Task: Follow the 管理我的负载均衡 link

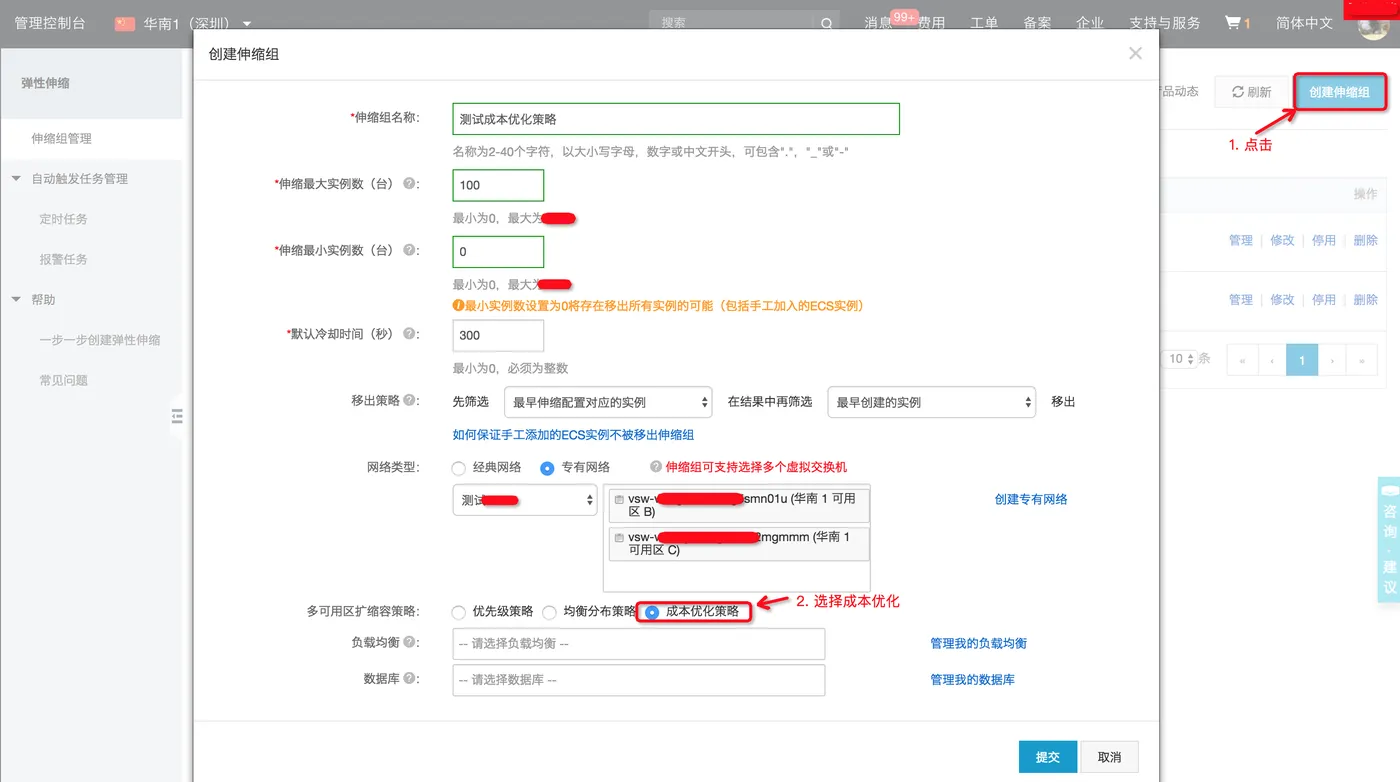Action: tap(978, 643)
